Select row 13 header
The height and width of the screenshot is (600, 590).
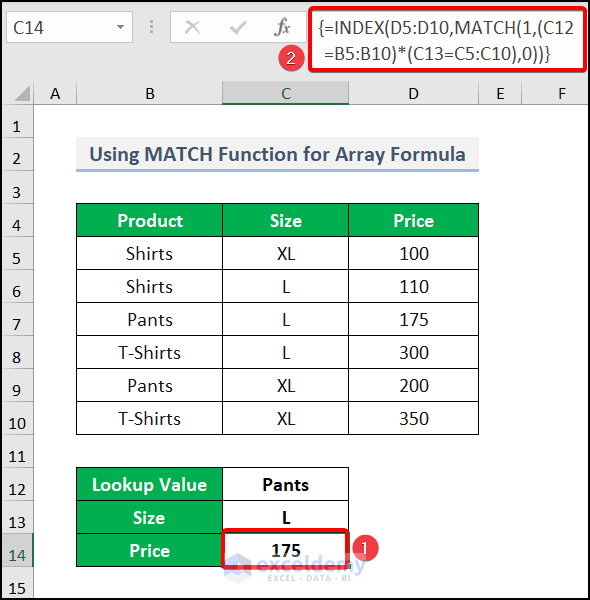click(x=18, y=517)
